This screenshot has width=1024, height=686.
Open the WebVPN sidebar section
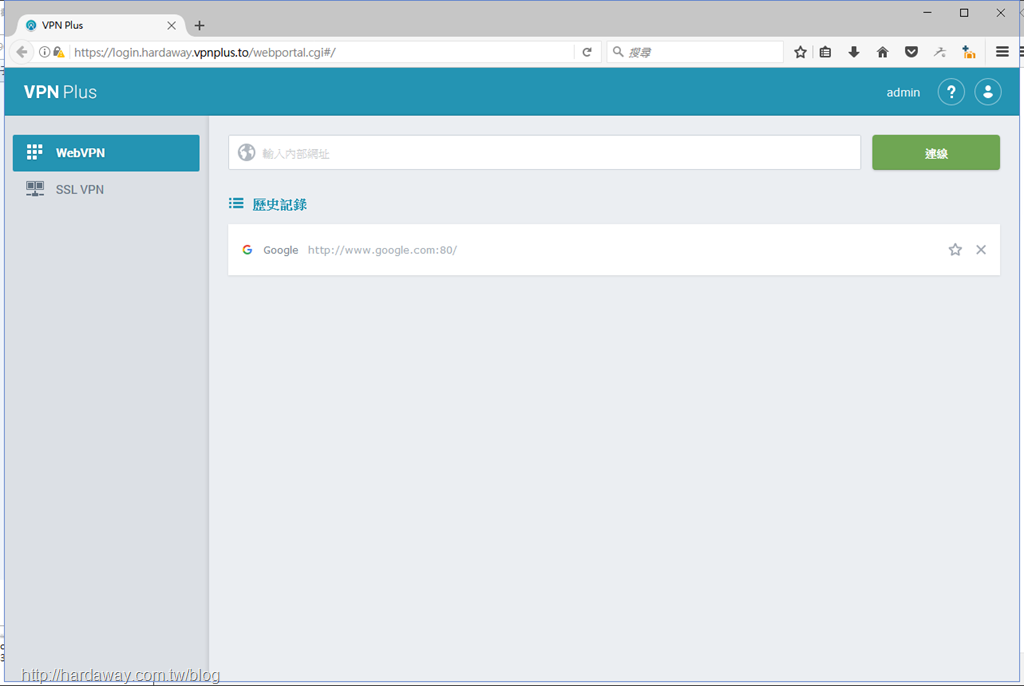pyautogui.click(x=106, y=153)
